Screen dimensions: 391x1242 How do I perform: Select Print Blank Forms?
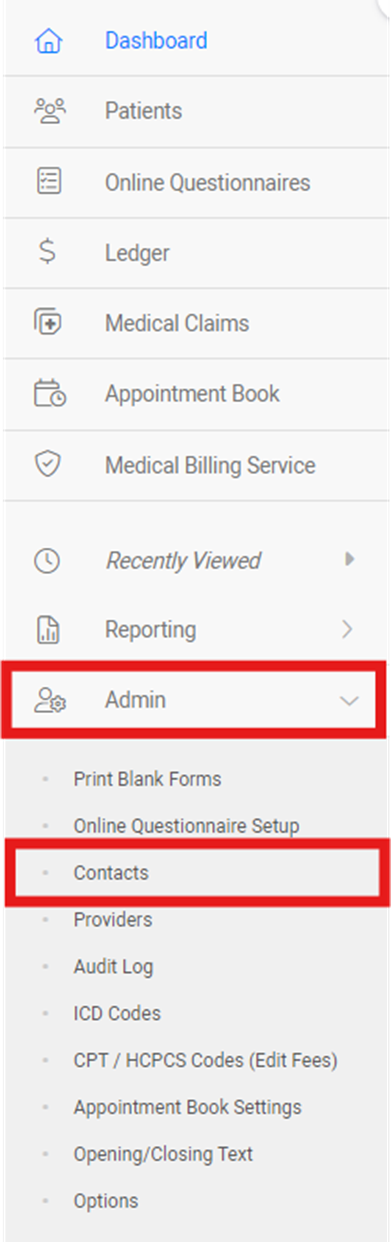coord(147,779)
